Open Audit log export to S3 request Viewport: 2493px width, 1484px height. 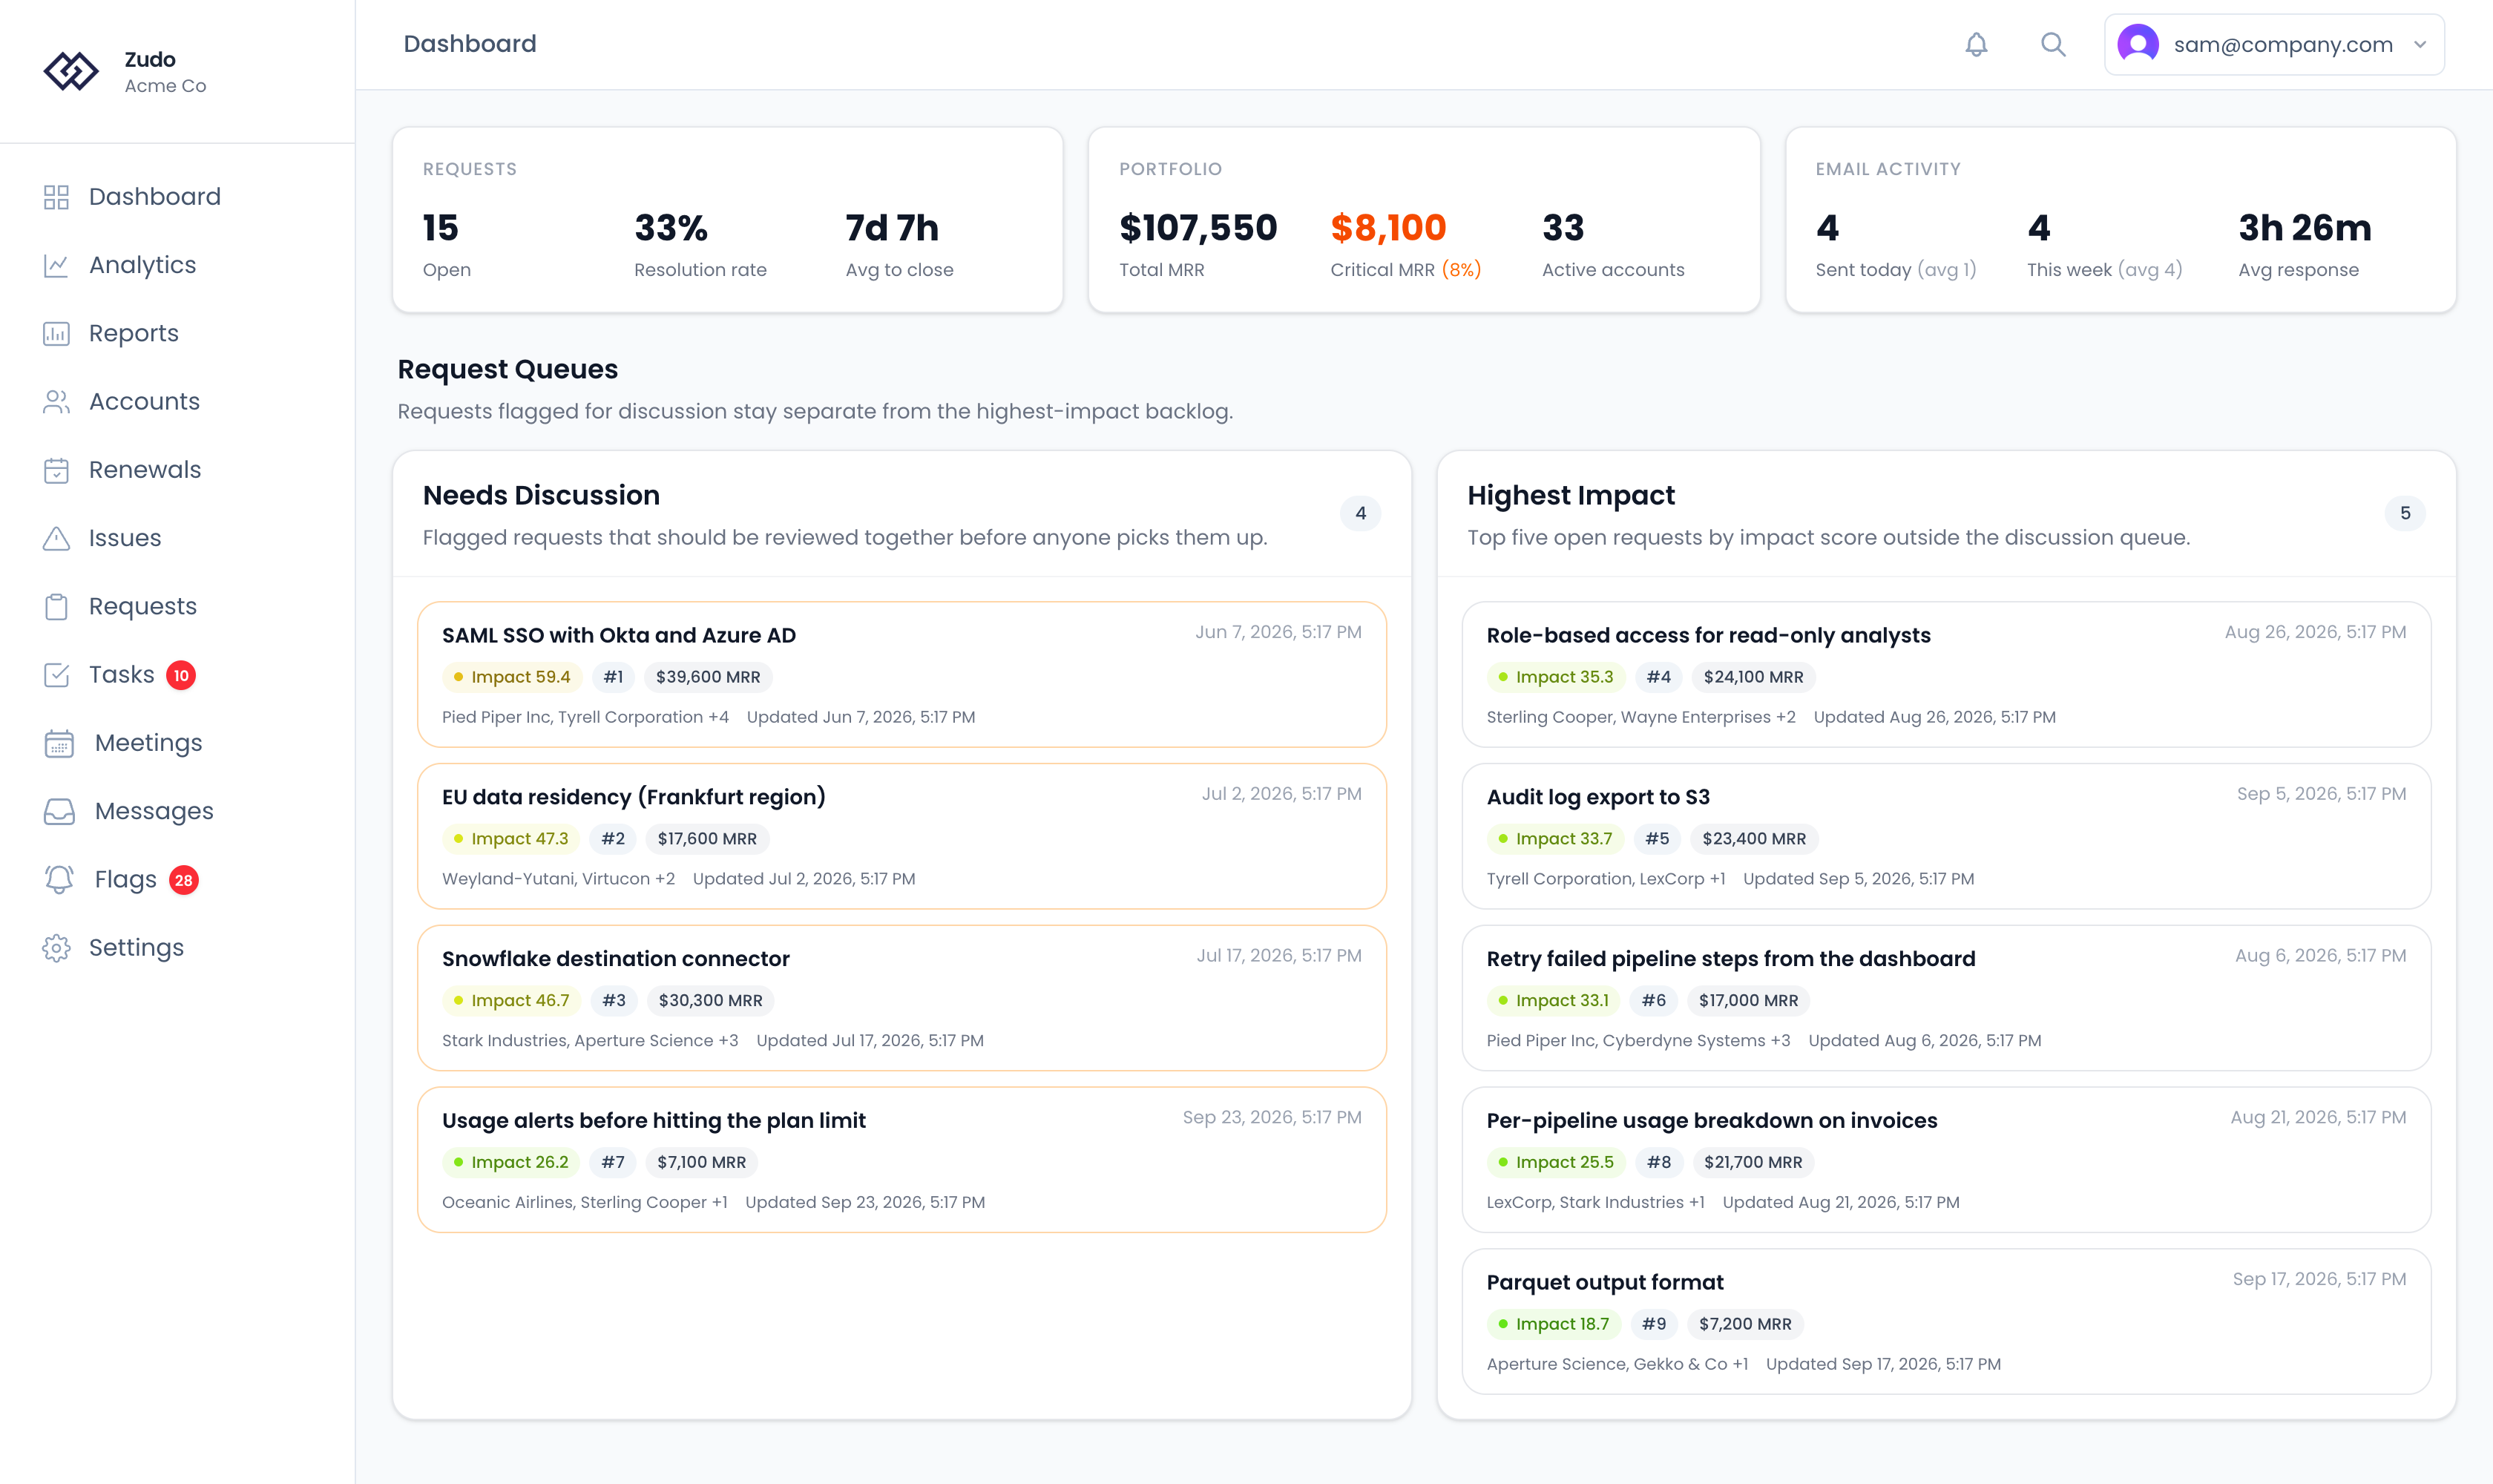(1946, 836)
